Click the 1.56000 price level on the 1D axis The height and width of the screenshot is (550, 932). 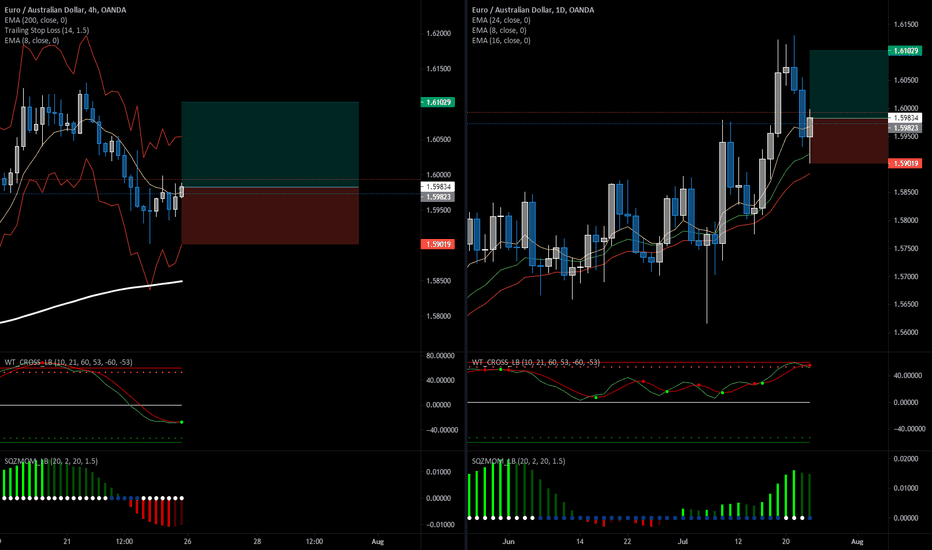pos(906,332)
